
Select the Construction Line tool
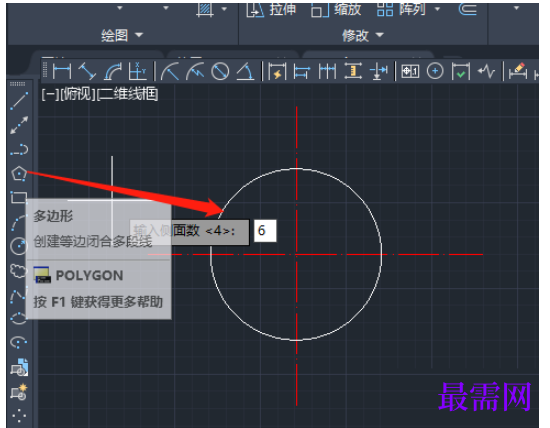point(19,125)
